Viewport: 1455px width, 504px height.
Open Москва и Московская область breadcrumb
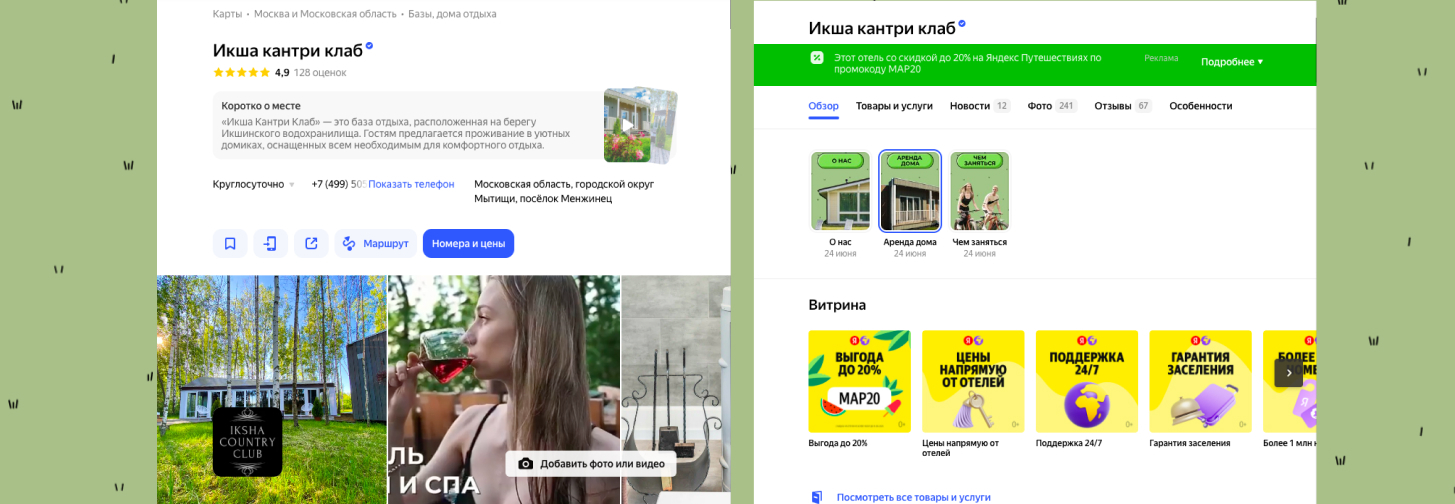tap(325, 14)
